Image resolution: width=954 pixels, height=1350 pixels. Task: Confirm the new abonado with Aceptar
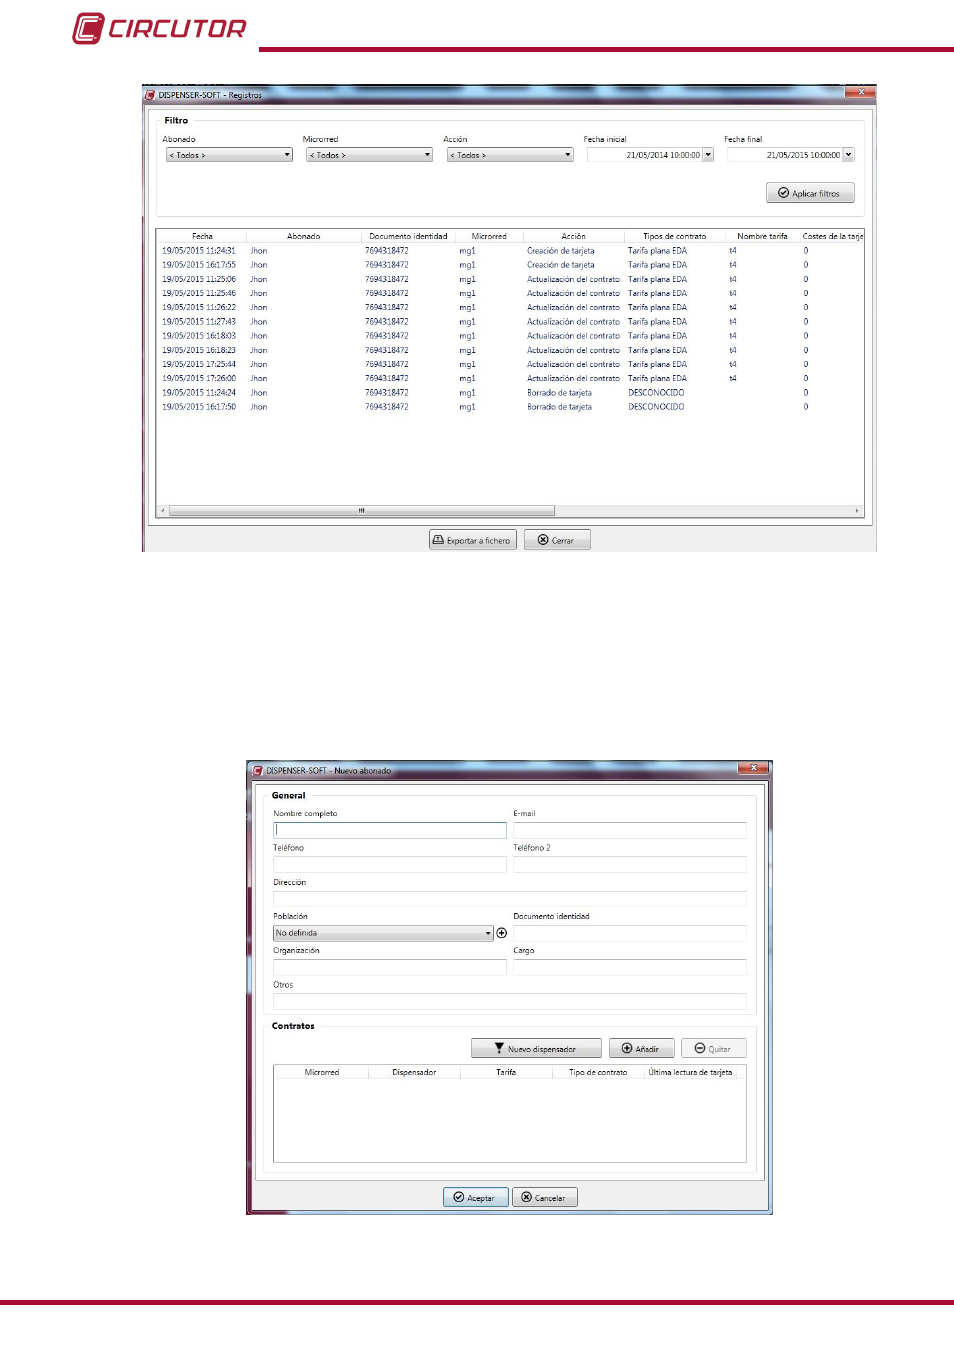[x=475, y=1198]
